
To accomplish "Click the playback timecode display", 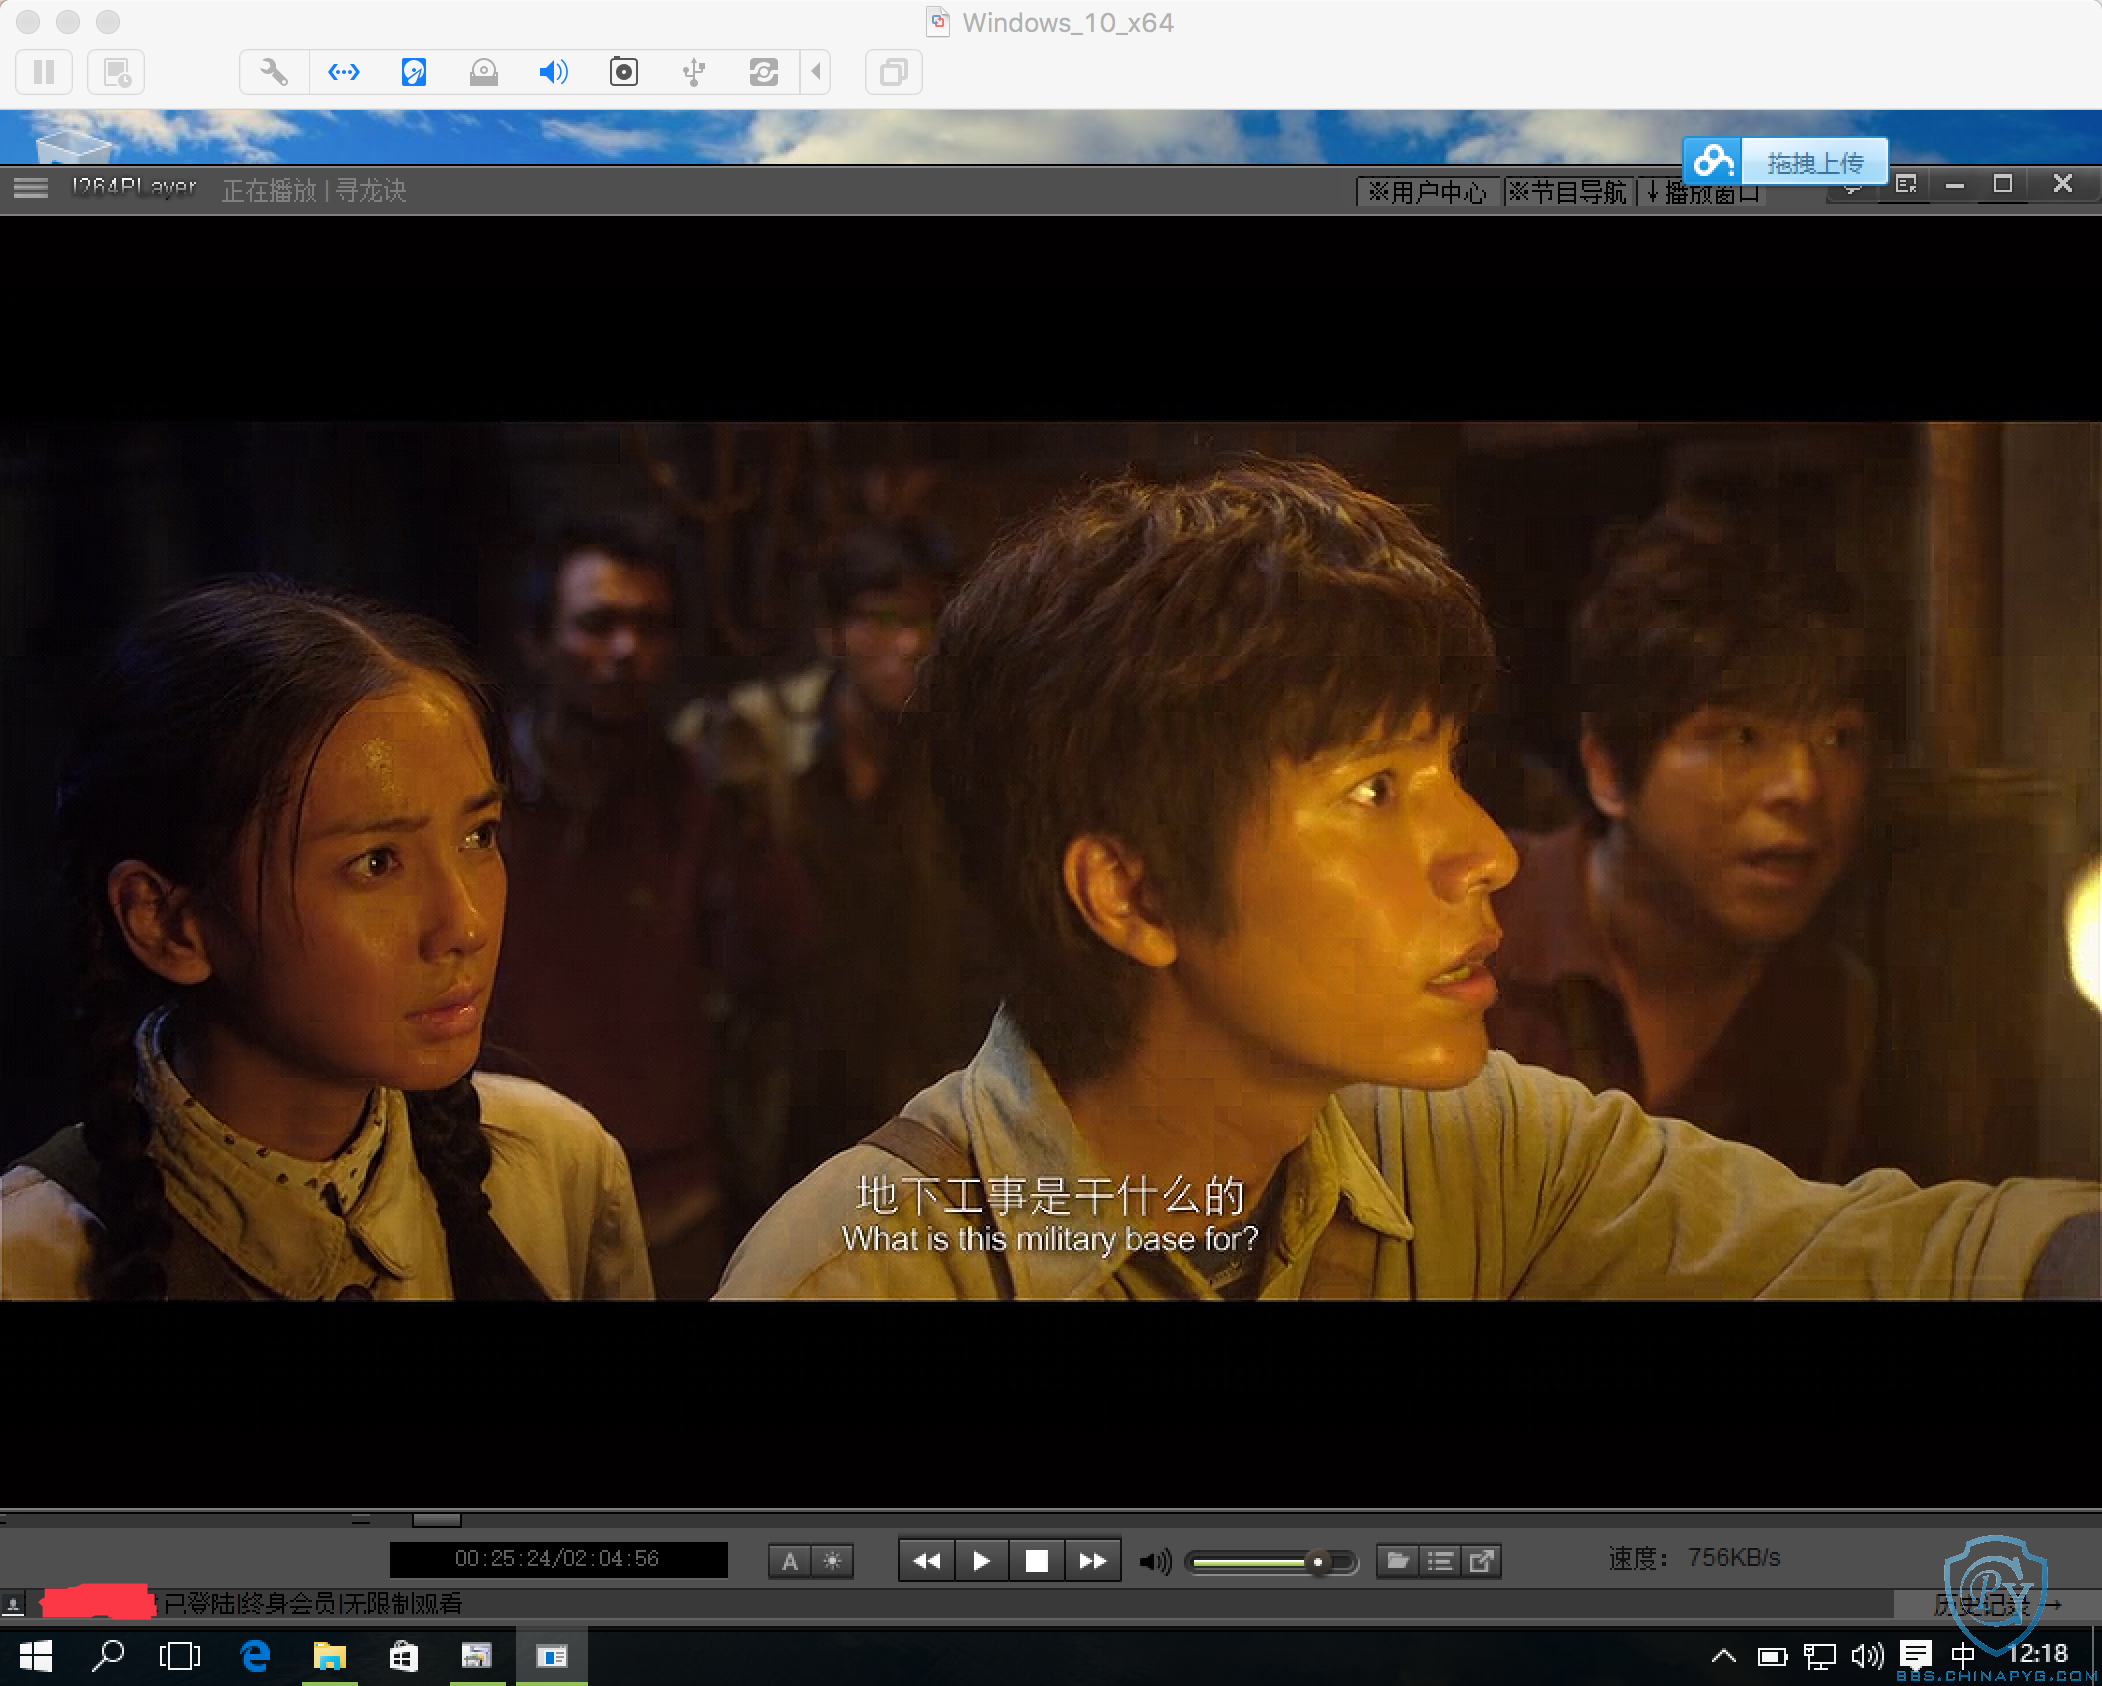I will pos(558,1559).
